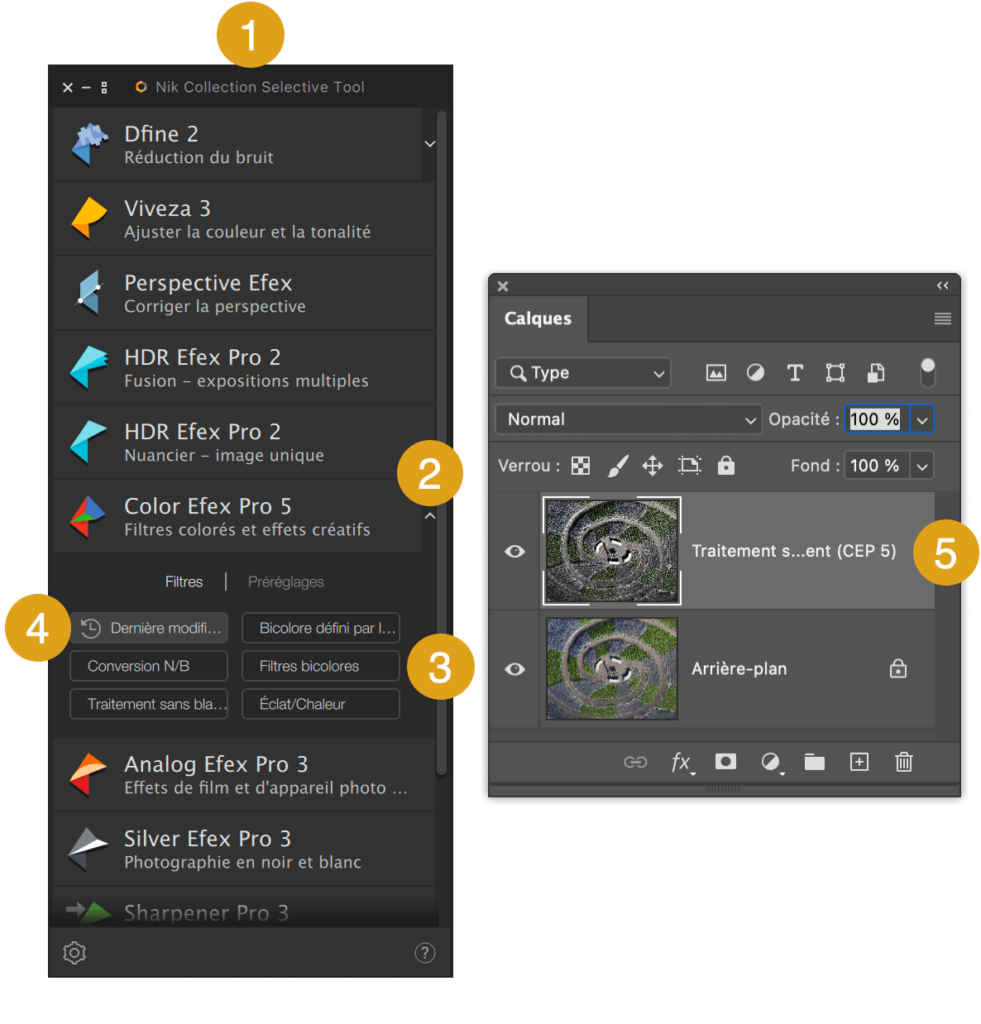Click the link layers icon

(x=635, y=762)
